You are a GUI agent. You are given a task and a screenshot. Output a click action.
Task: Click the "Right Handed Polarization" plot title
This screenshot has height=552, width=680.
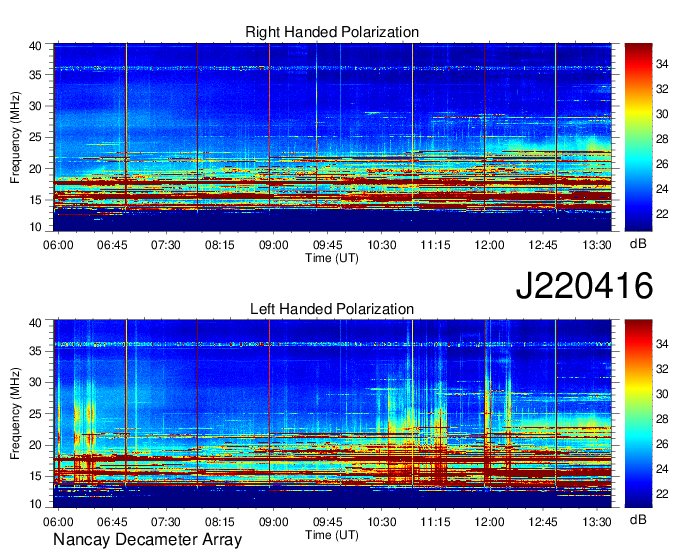(332, 32)
